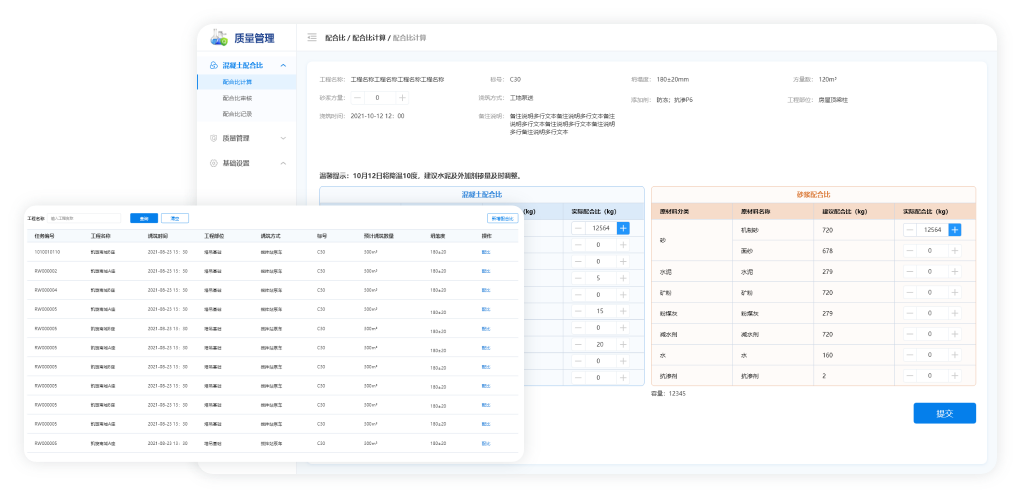Click the 混凝土配合比 menu icon
Image resolution: width=1021 pixels, height=498 pixels.
213,66
